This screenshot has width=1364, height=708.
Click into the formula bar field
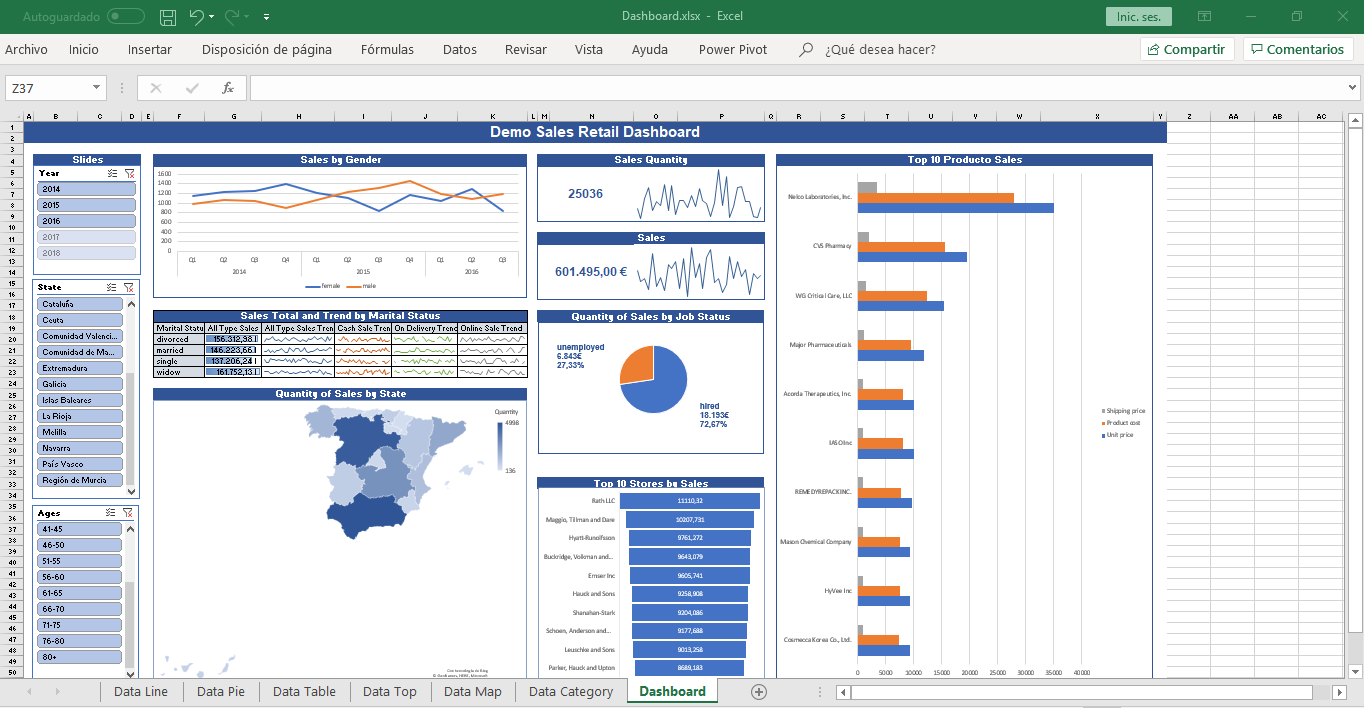pyautogui.click(x=804, y=88)
